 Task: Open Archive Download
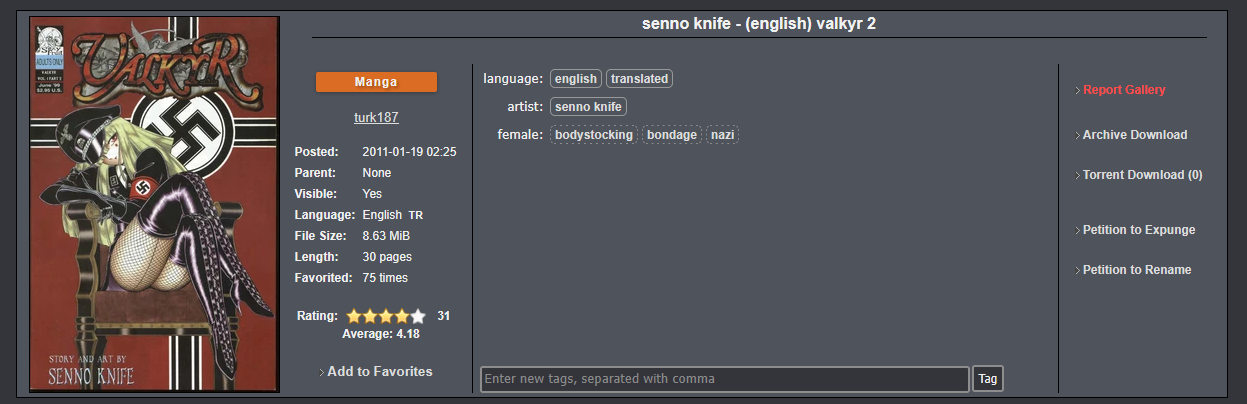(x=1134, y=135)
